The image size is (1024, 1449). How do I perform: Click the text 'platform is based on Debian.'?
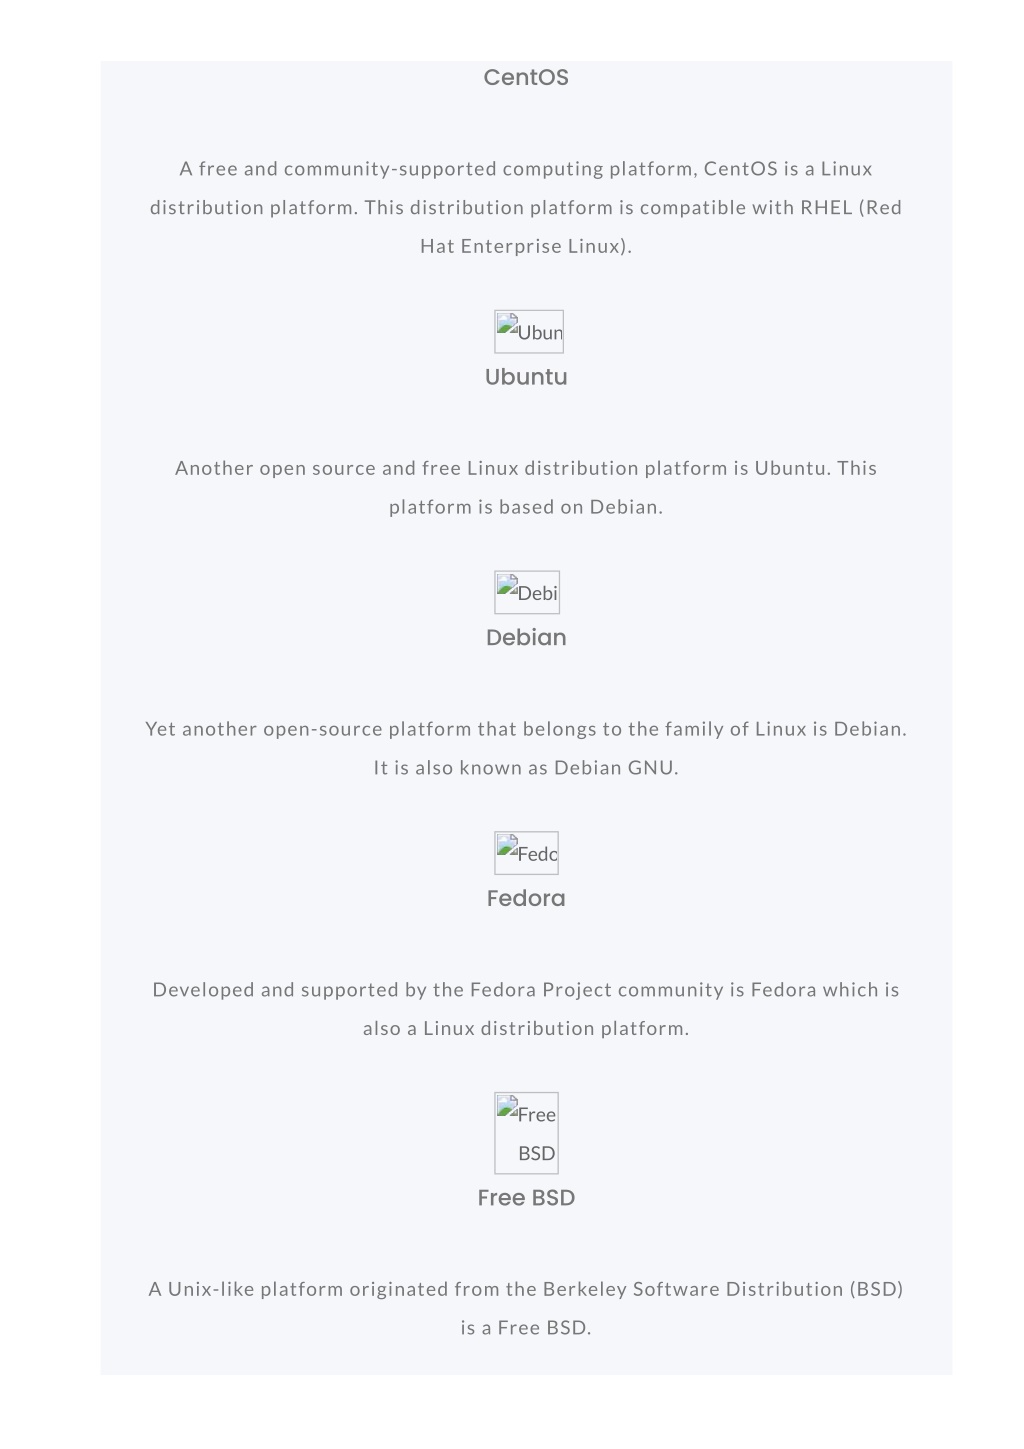tap(526, 507)
